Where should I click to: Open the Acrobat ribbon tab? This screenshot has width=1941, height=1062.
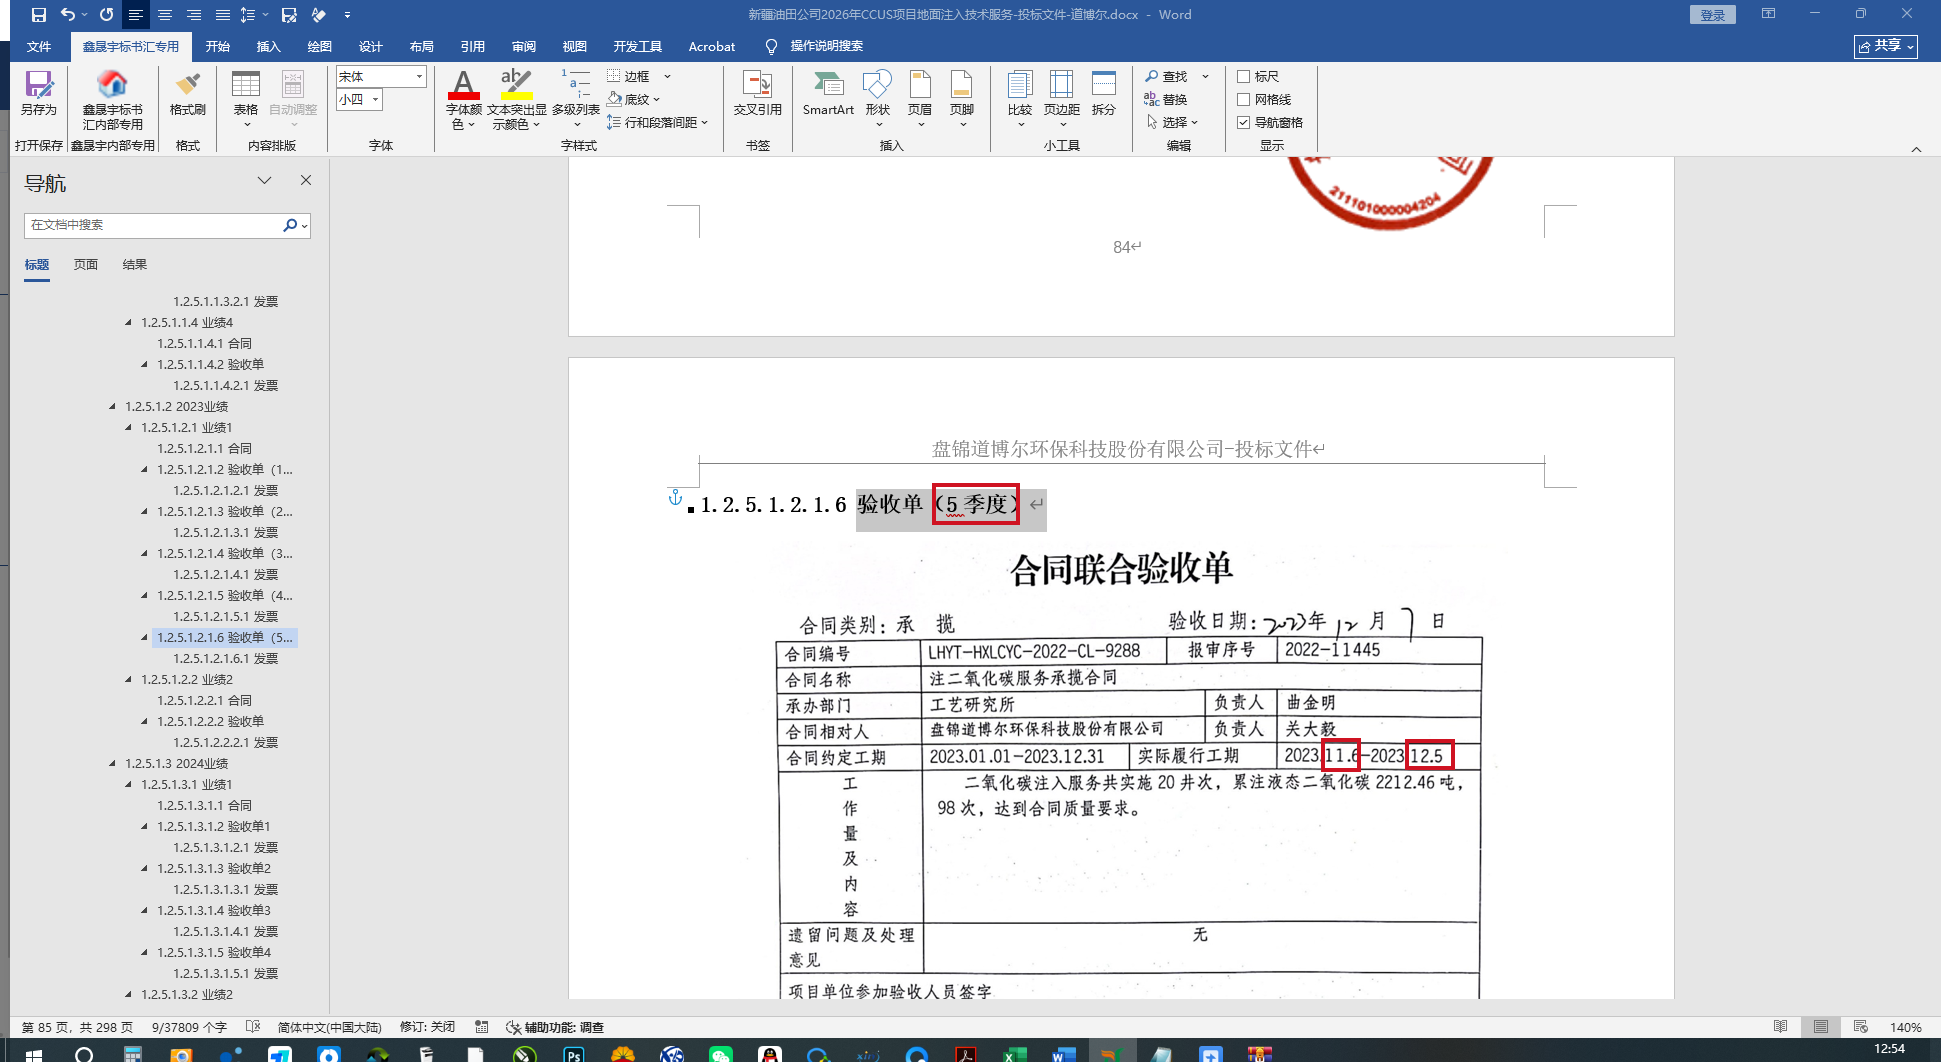click(x=712, y=46)
